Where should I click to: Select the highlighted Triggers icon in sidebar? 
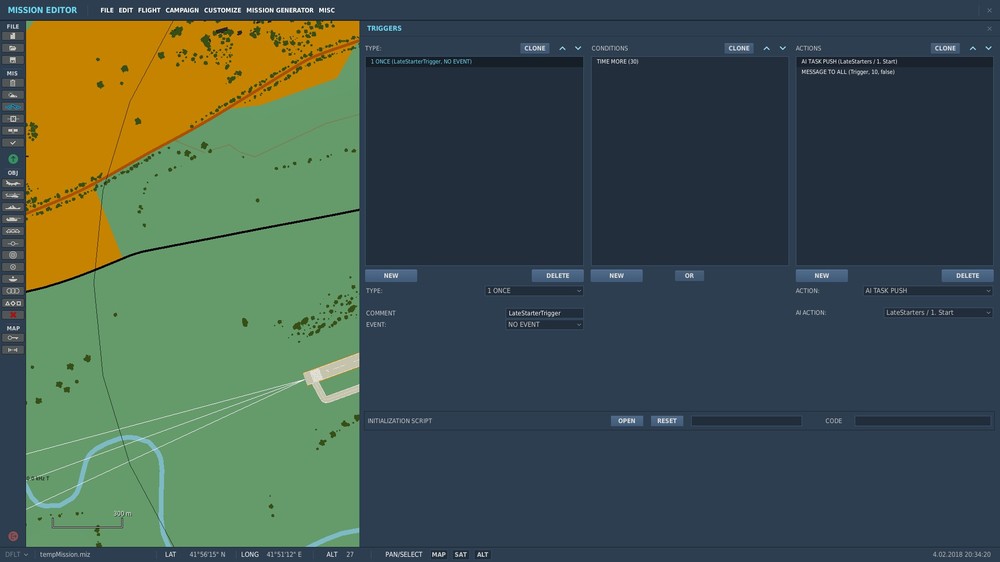pyautogui.click(x=12, y=107)
